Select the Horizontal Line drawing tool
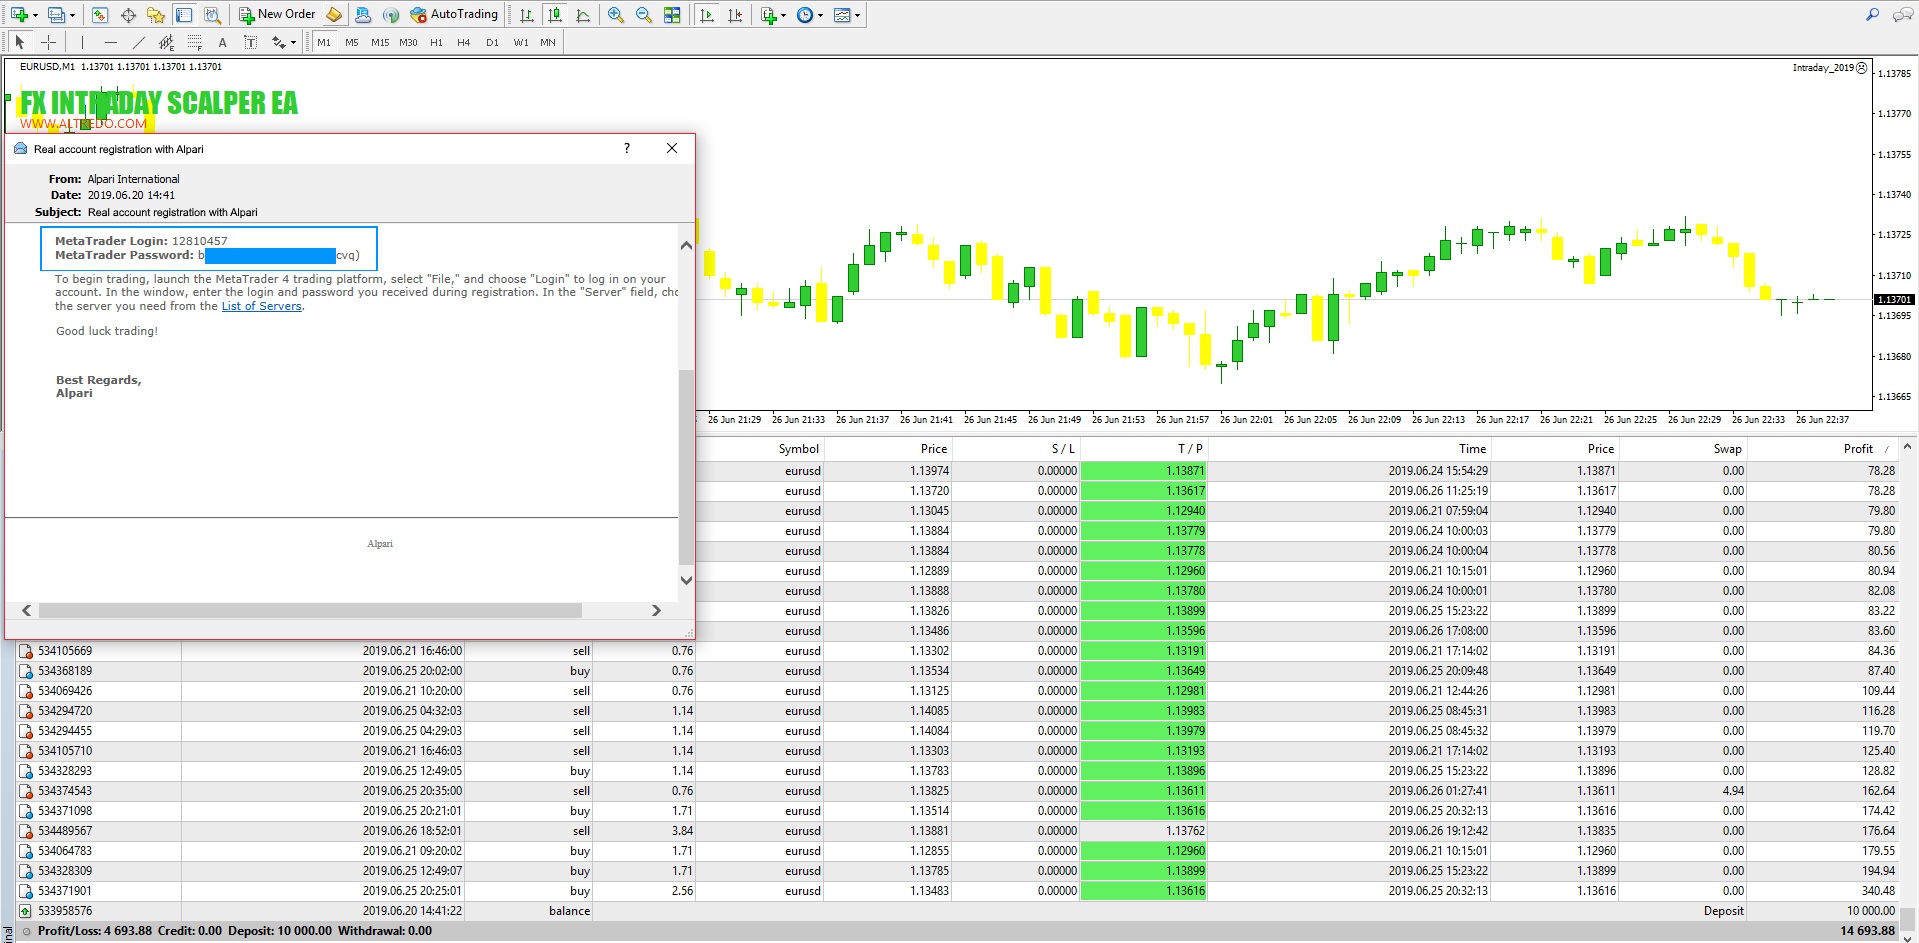This screenshot has height=943, width=1919. click(x=110, y=42)
